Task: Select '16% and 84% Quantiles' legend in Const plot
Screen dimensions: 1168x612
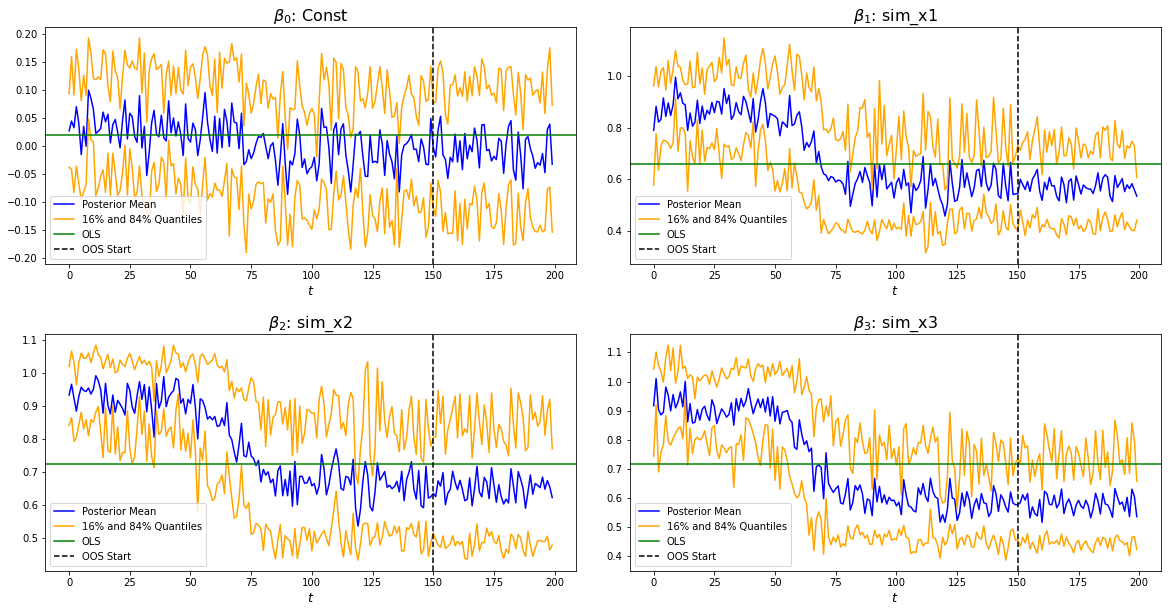Action: coord(127,219)
